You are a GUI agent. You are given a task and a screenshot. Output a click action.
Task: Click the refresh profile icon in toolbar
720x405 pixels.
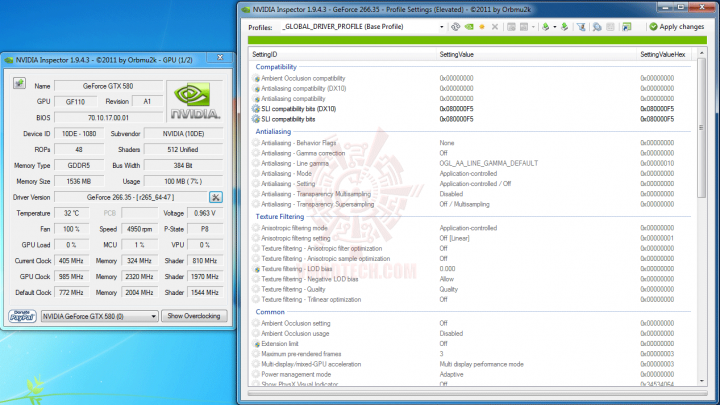click(455, 27)
